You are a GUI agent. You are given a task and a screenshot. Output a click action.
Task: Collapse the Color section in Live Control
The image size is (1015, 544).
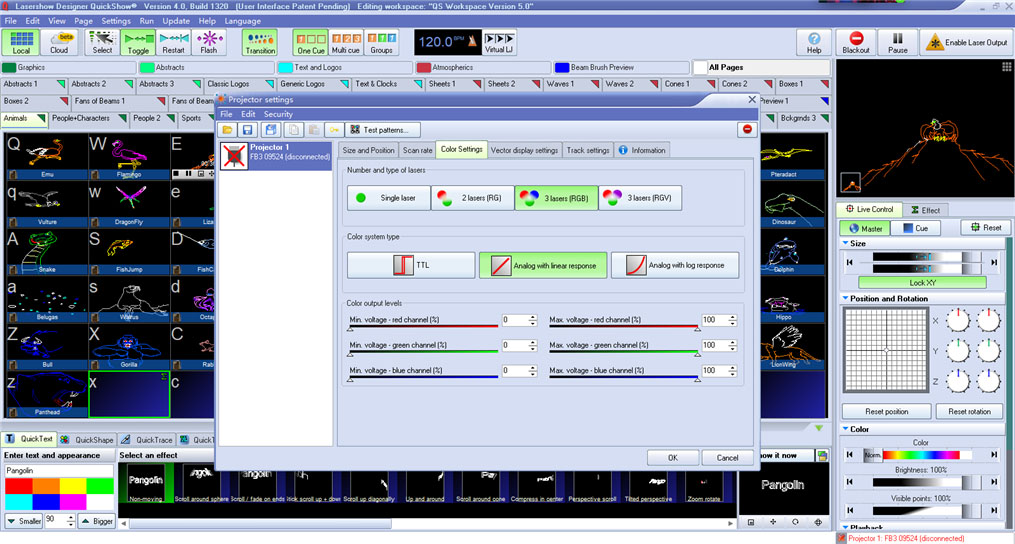pyautogui.click(x=846, y=429)
